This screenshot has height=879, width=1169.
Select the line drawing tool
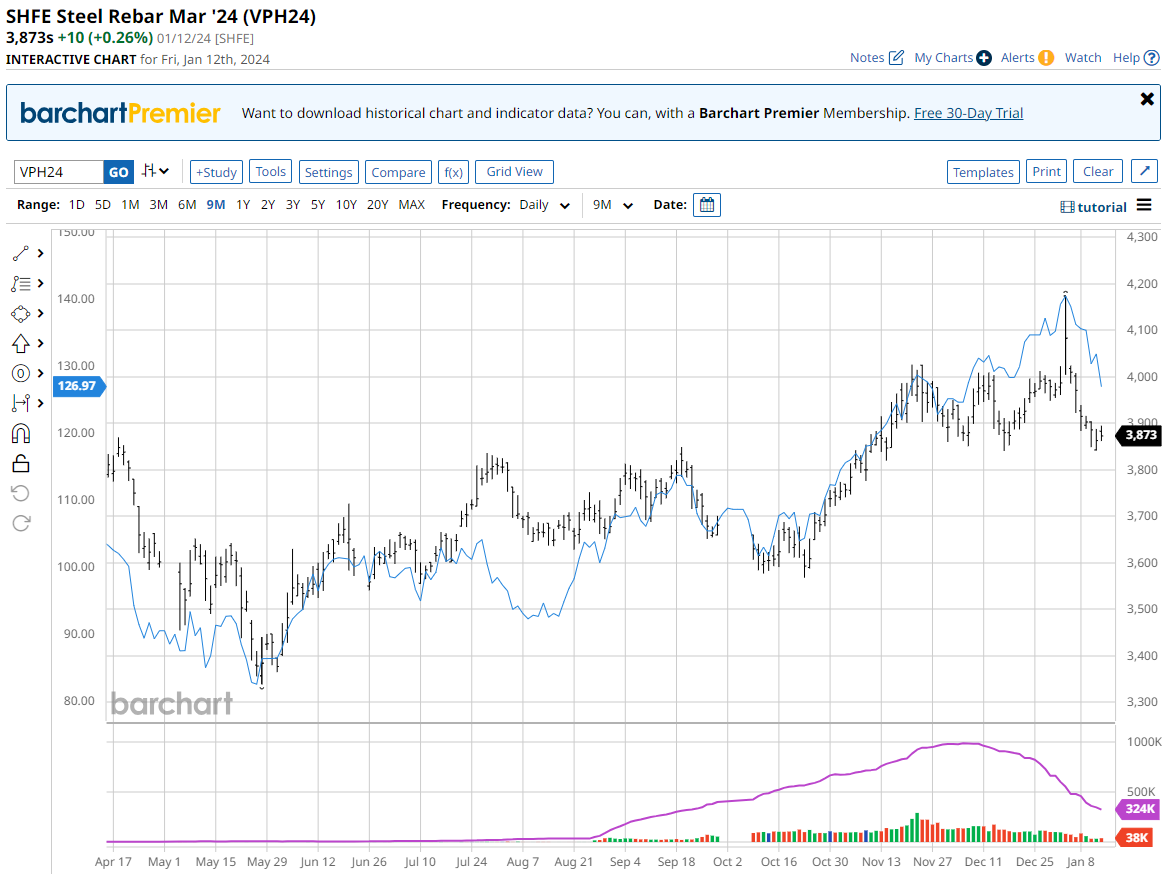tap(21, 253)
